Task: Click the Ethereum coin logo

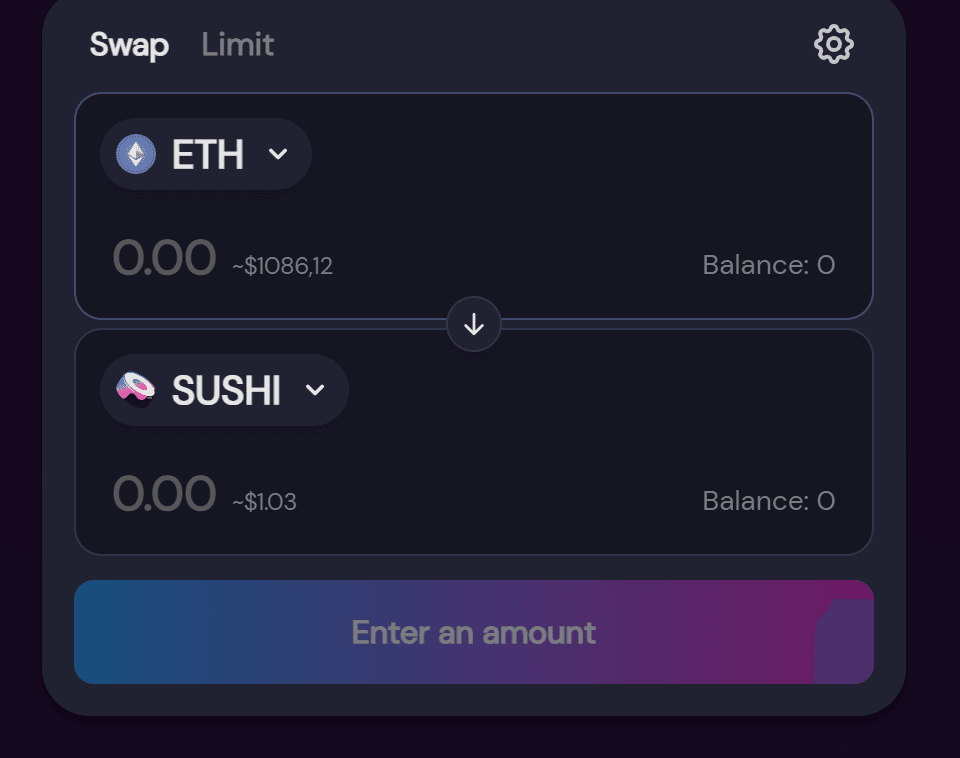Action: 136,154
